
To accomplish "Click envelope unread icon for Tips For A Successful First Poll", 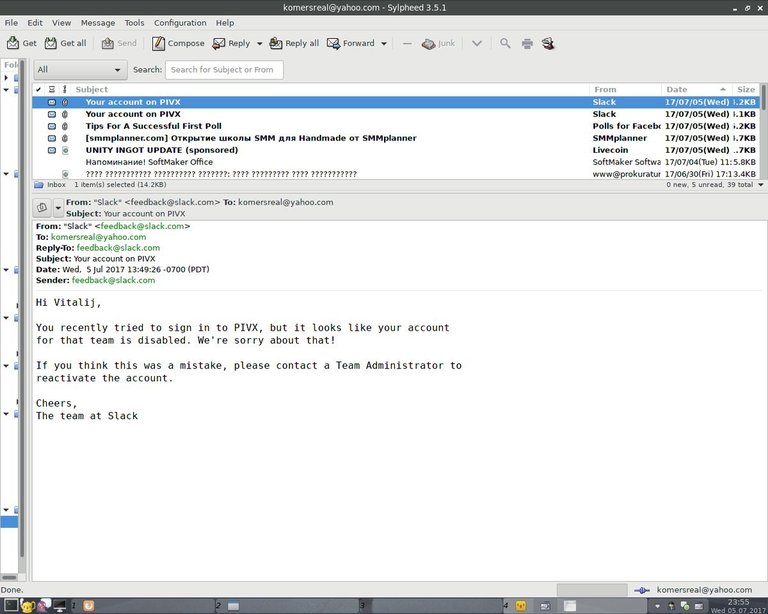I will 51,126.
